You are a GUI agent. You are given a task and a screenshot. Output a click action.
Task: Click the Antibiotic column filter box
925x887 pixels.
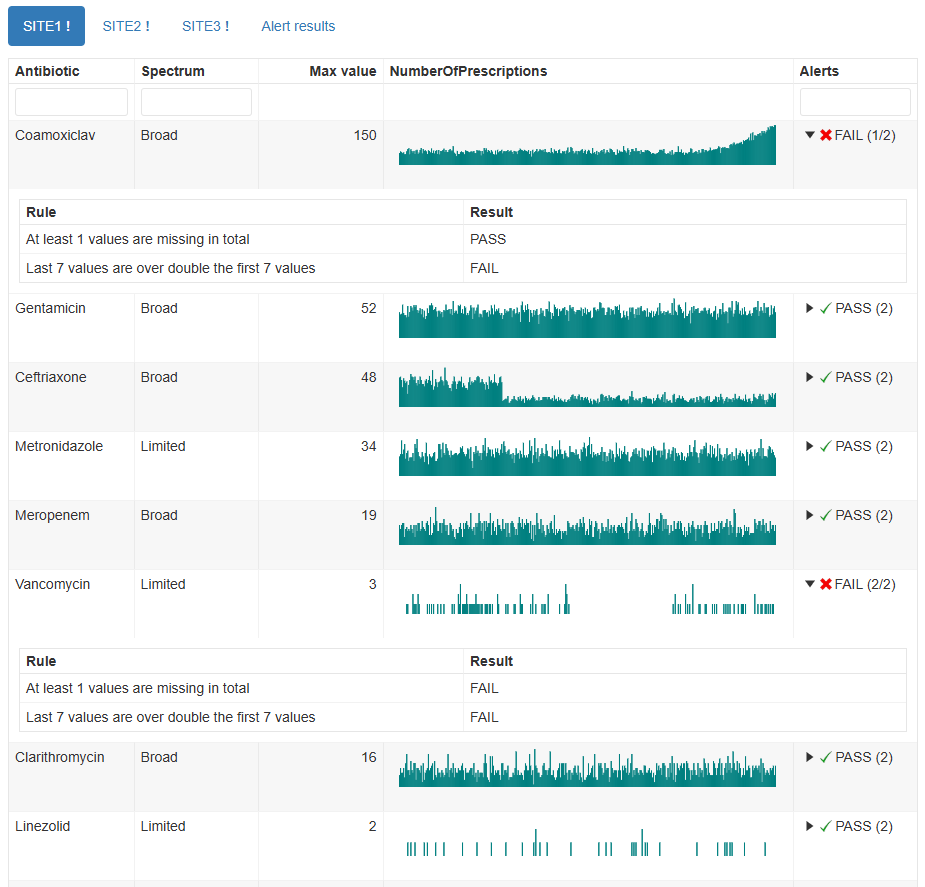tap(71, 102)
